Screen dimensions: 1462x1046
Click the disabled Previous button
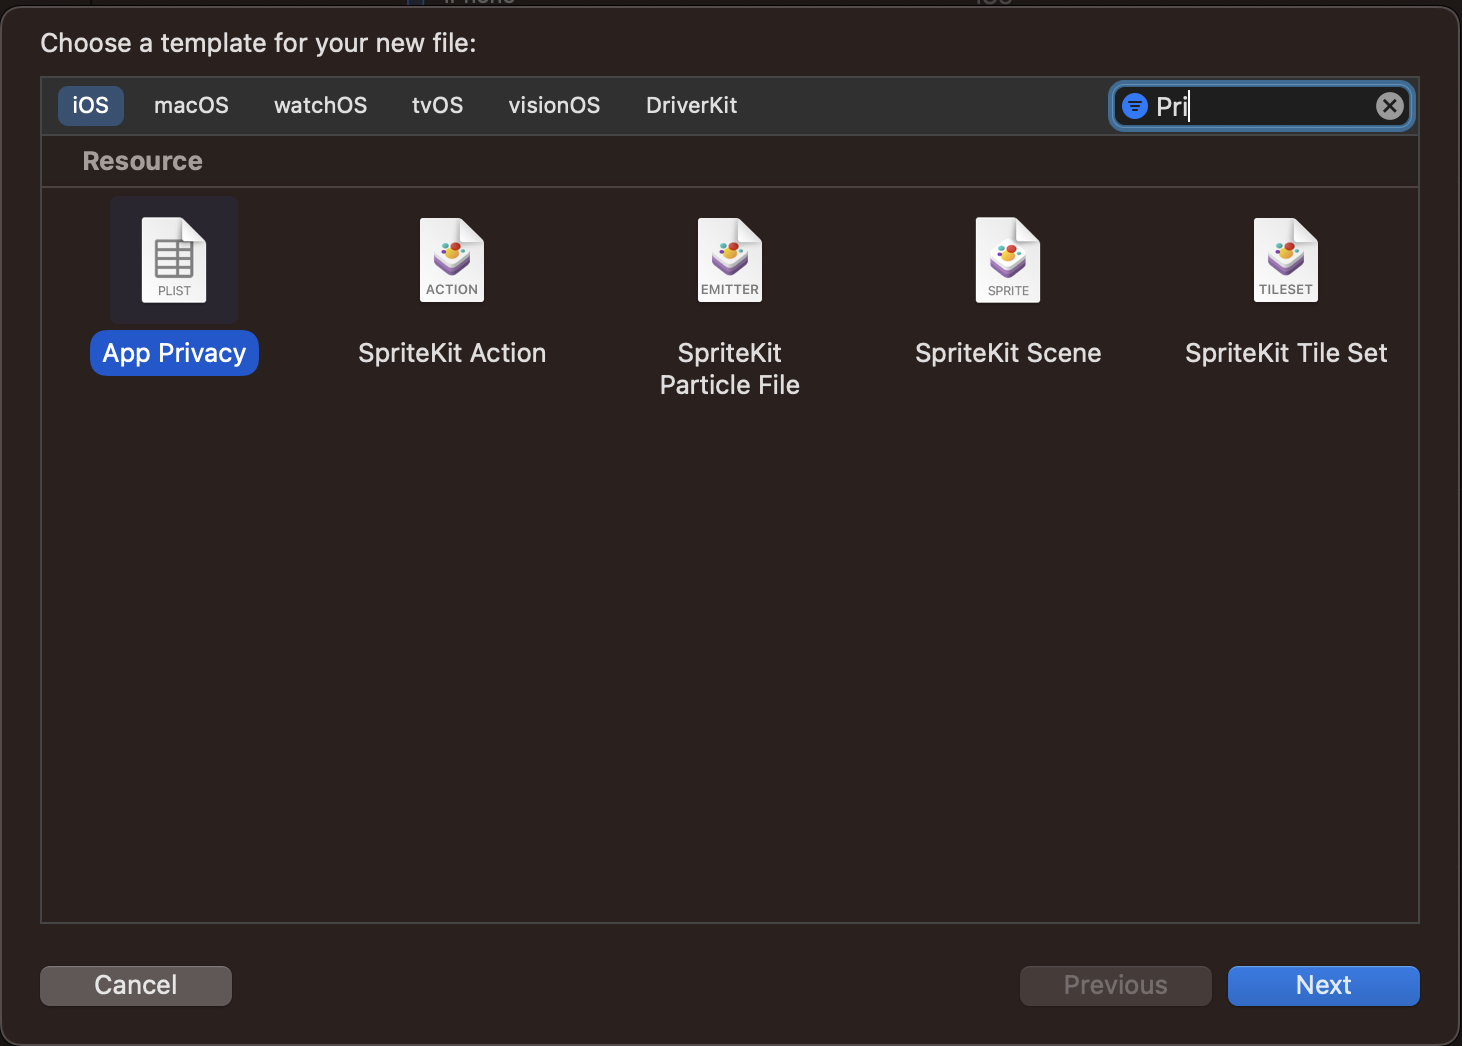pos(1116,986)
